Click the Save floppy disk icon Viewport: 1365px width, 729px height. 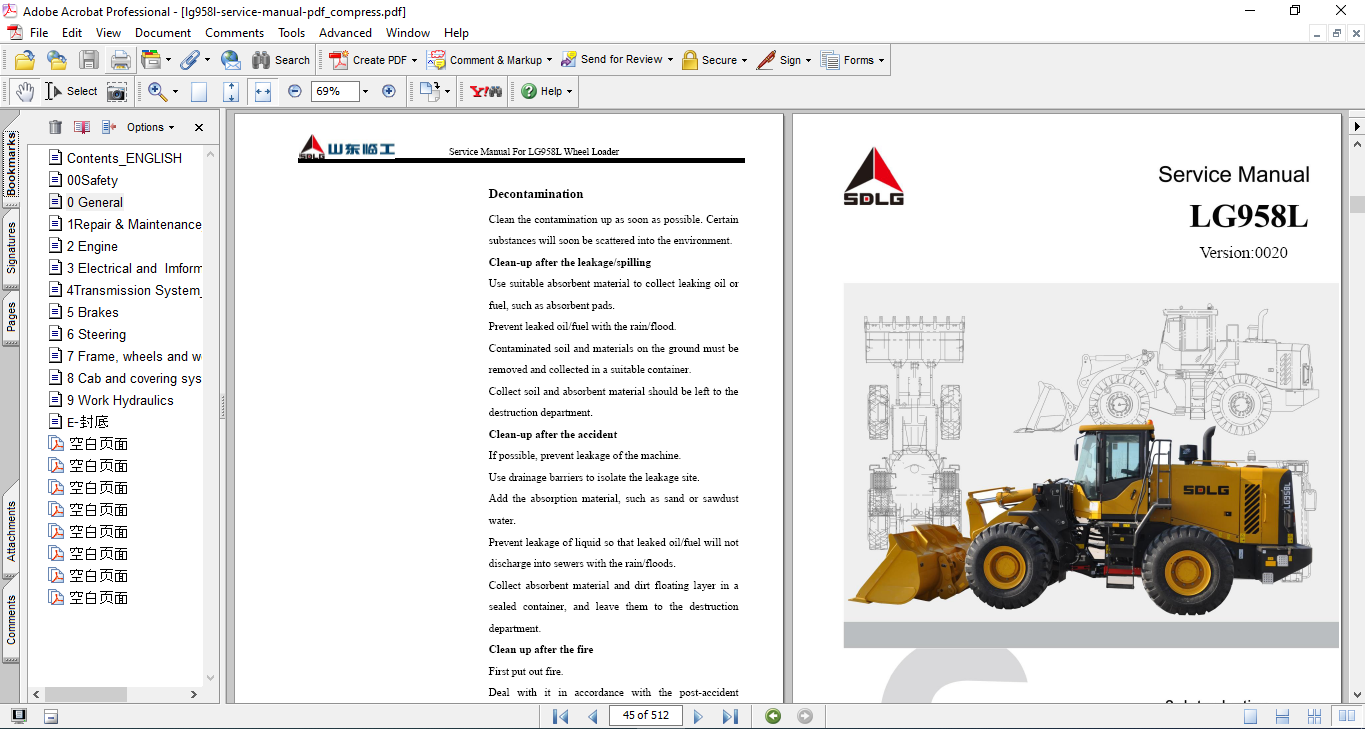point(89,60)
